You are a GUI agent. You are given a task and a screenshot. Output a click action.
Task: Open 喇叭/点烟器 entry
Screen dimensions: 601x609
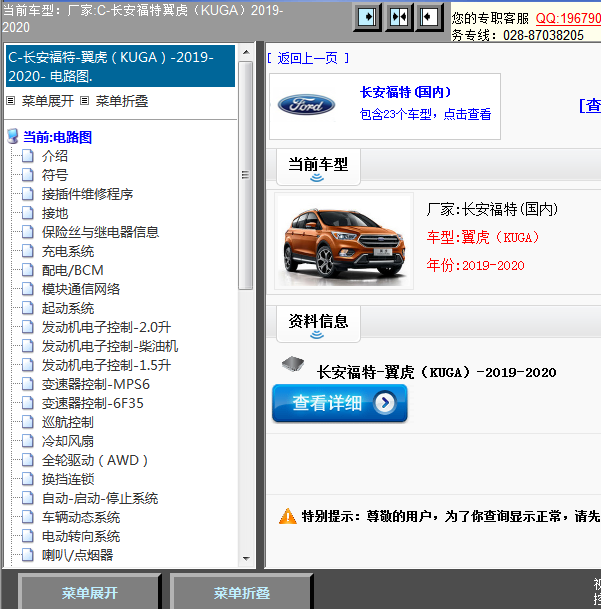click(x=77, y=555)
